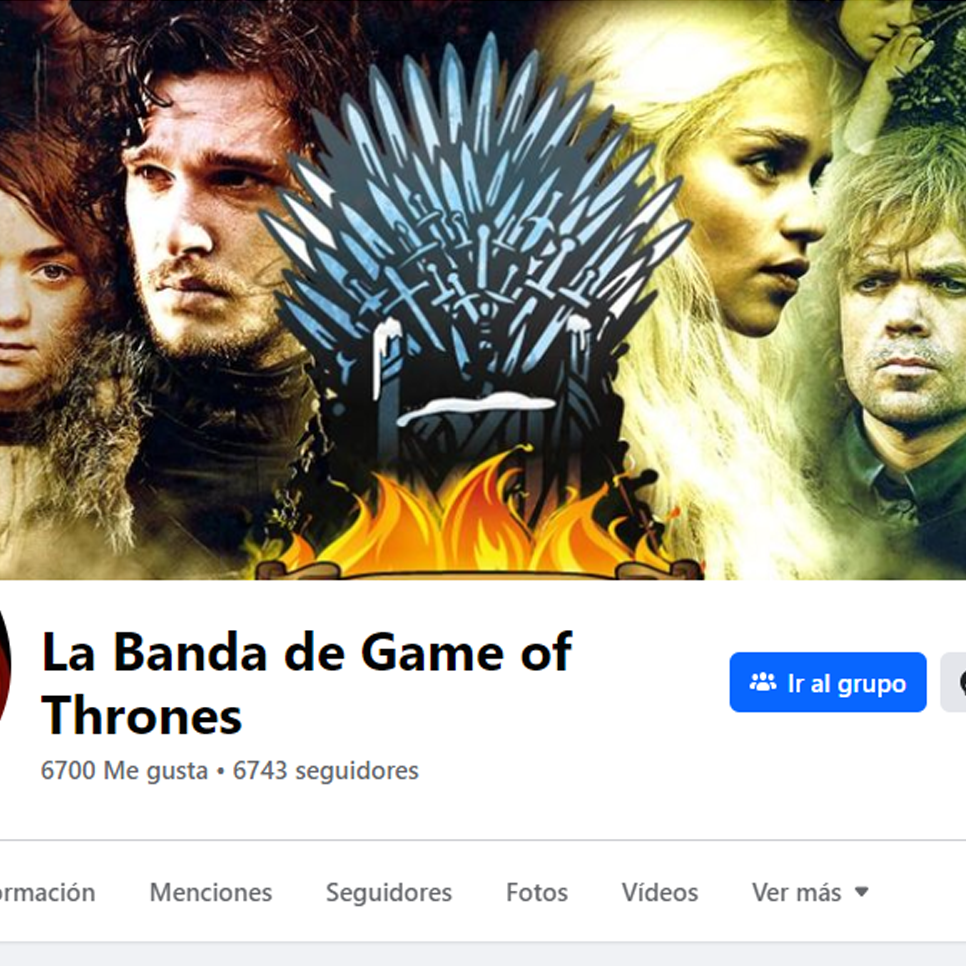Expand the Ver más menu

coord(810,892)
